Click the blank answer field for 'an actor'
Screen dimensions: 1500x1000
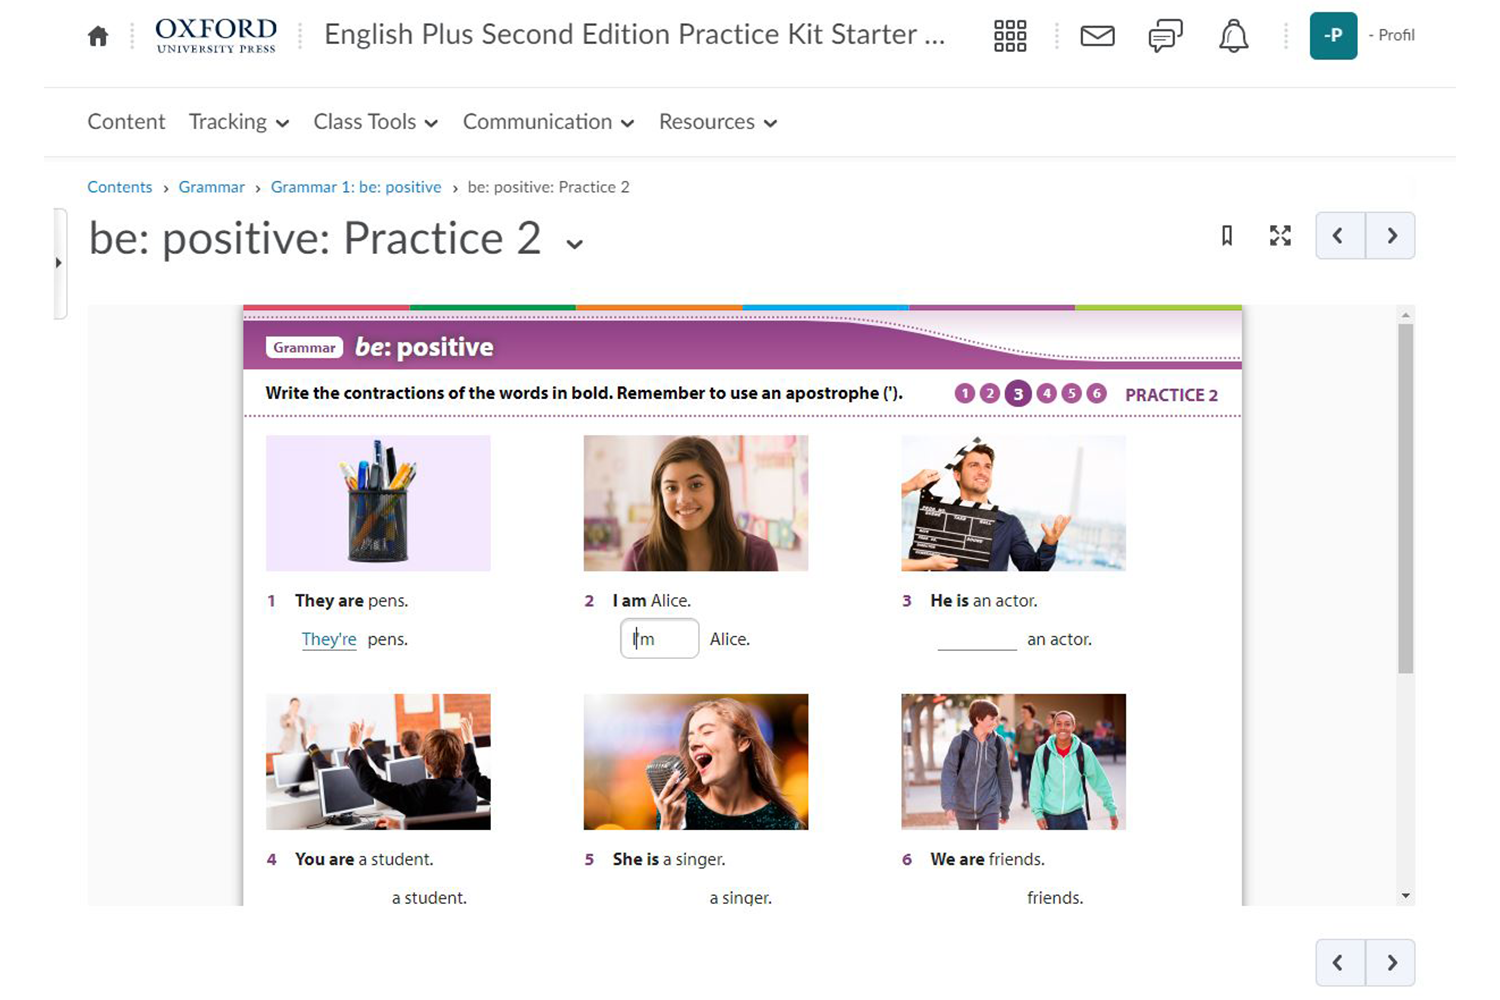pyautogui.click(x=976, y=639)
